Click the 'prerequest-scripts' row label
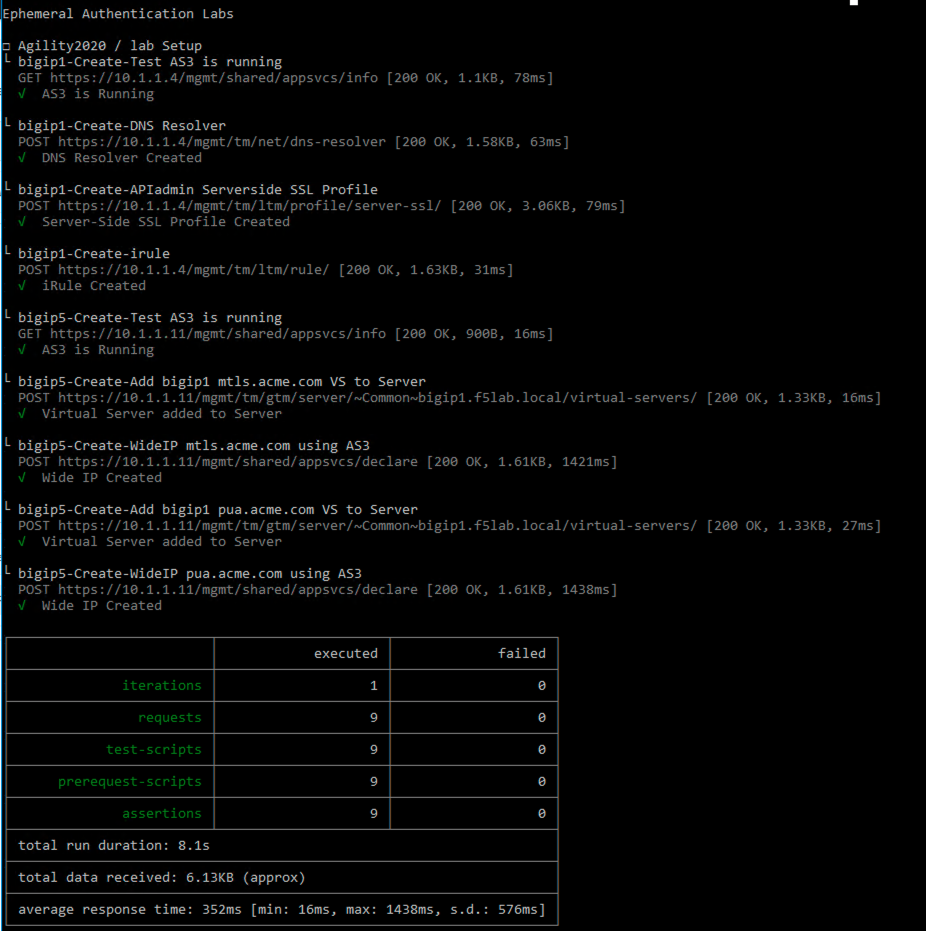The height and width of the screenshot is (931, 926). 129,782
